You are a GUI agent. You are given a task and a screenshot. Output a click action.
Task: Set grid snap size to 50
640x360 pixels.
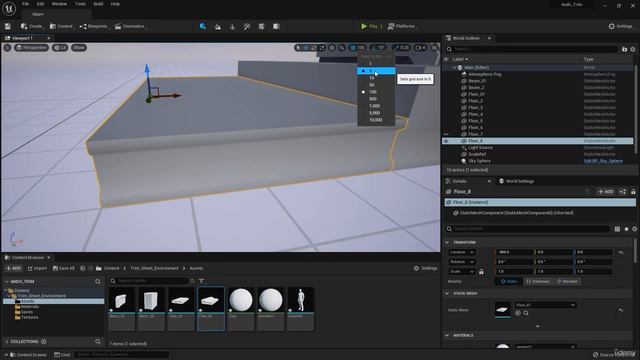pyautogui.click(x=376, y=85)
